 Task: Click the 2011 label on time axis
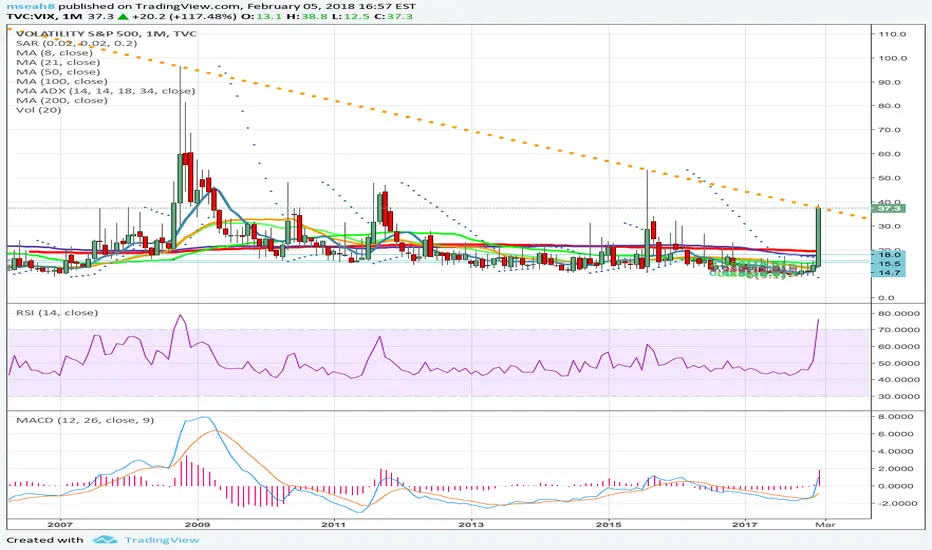(x=334, y=524)
